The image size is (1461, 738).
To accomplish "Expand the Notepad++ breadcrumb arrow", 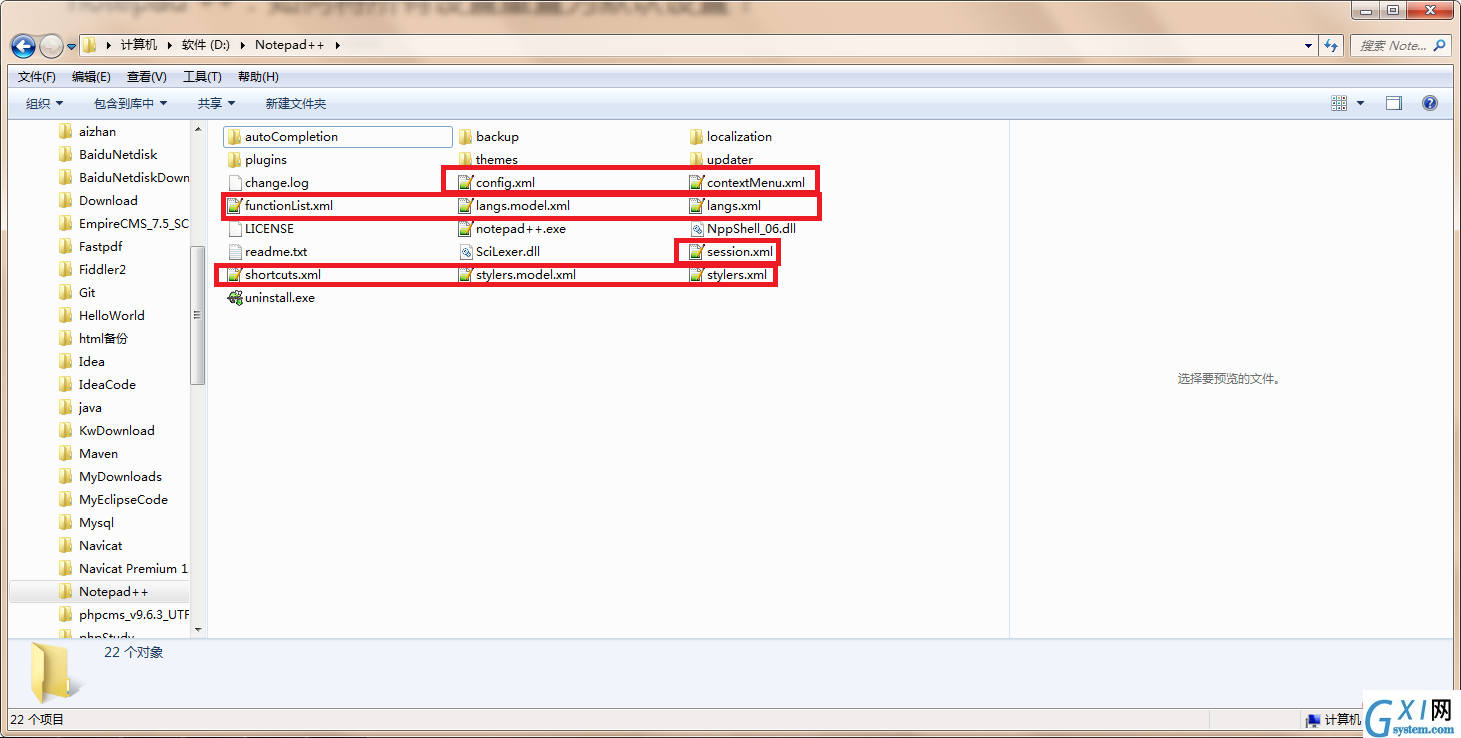I will point(338,45).
